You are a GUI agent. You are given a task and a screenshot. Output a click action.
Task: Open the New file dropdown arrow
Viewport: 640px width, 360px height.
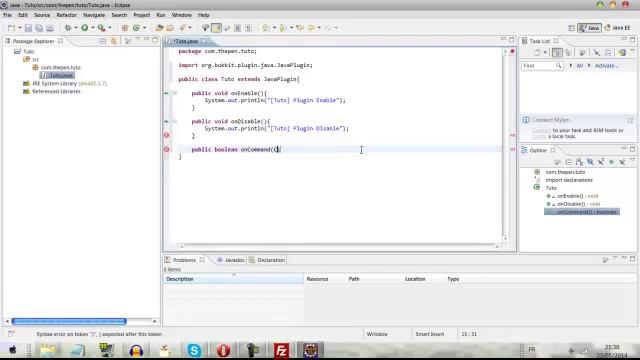19,28
